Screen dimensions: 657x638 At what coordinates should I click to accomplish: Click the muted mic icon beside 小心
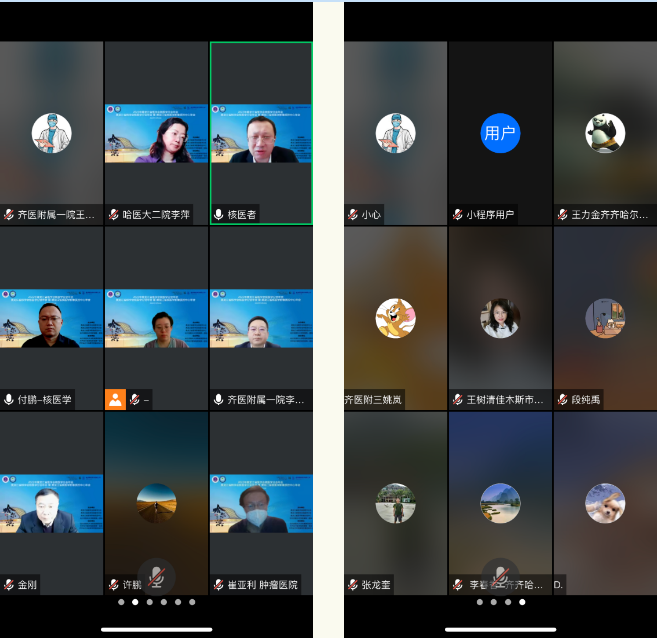click(x=353, y=215)
